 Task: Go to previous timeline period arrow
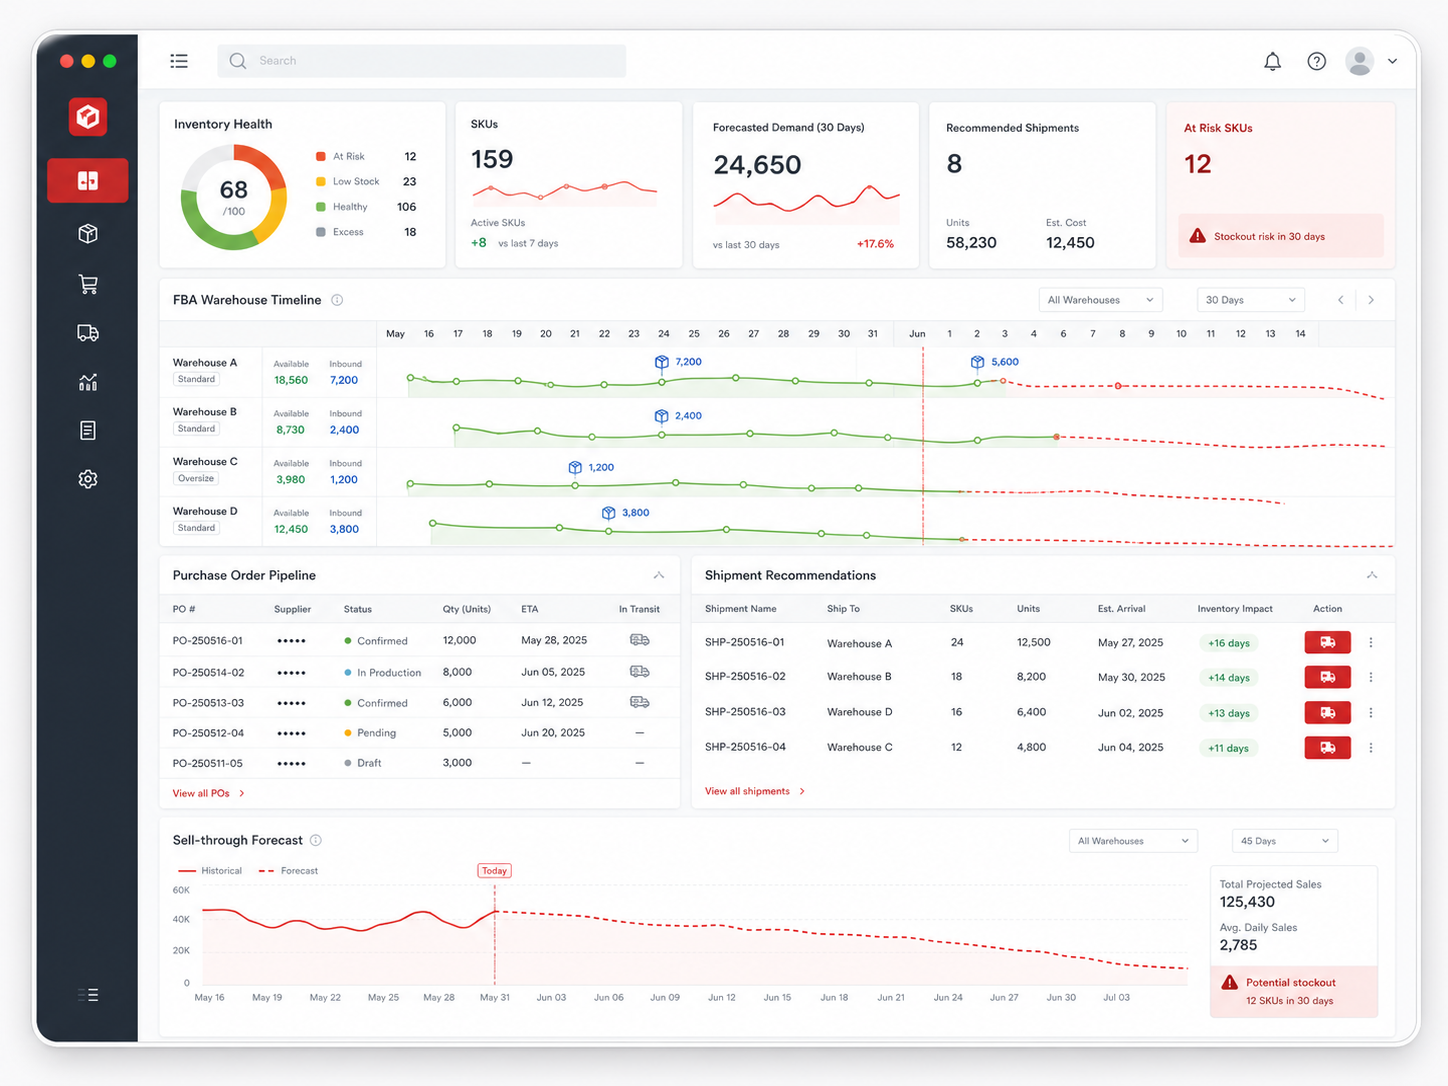(x=1341, y=300)
